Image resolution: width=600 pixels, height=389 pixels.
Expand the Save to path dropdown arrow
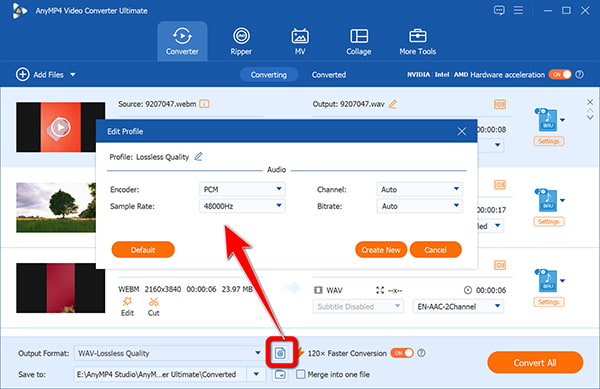(256, 374)
